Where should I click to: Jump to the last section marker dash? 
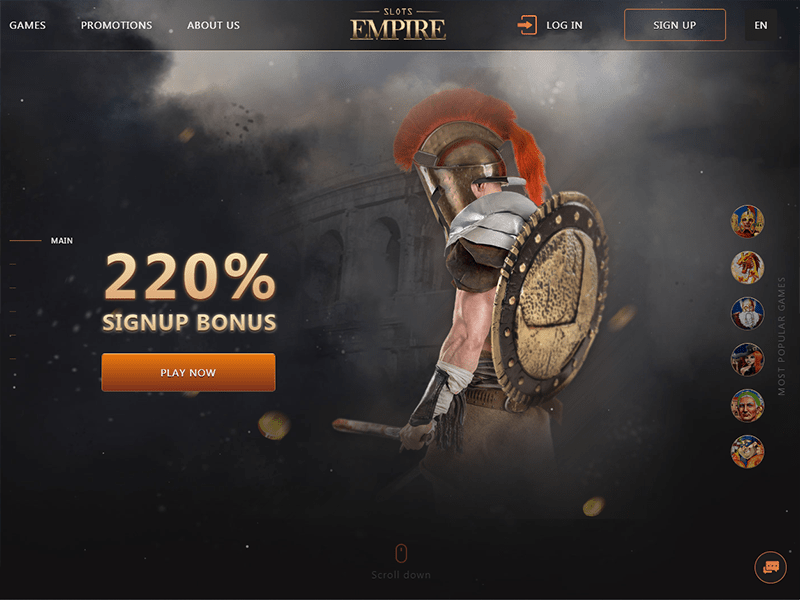[x=13, y=359]
